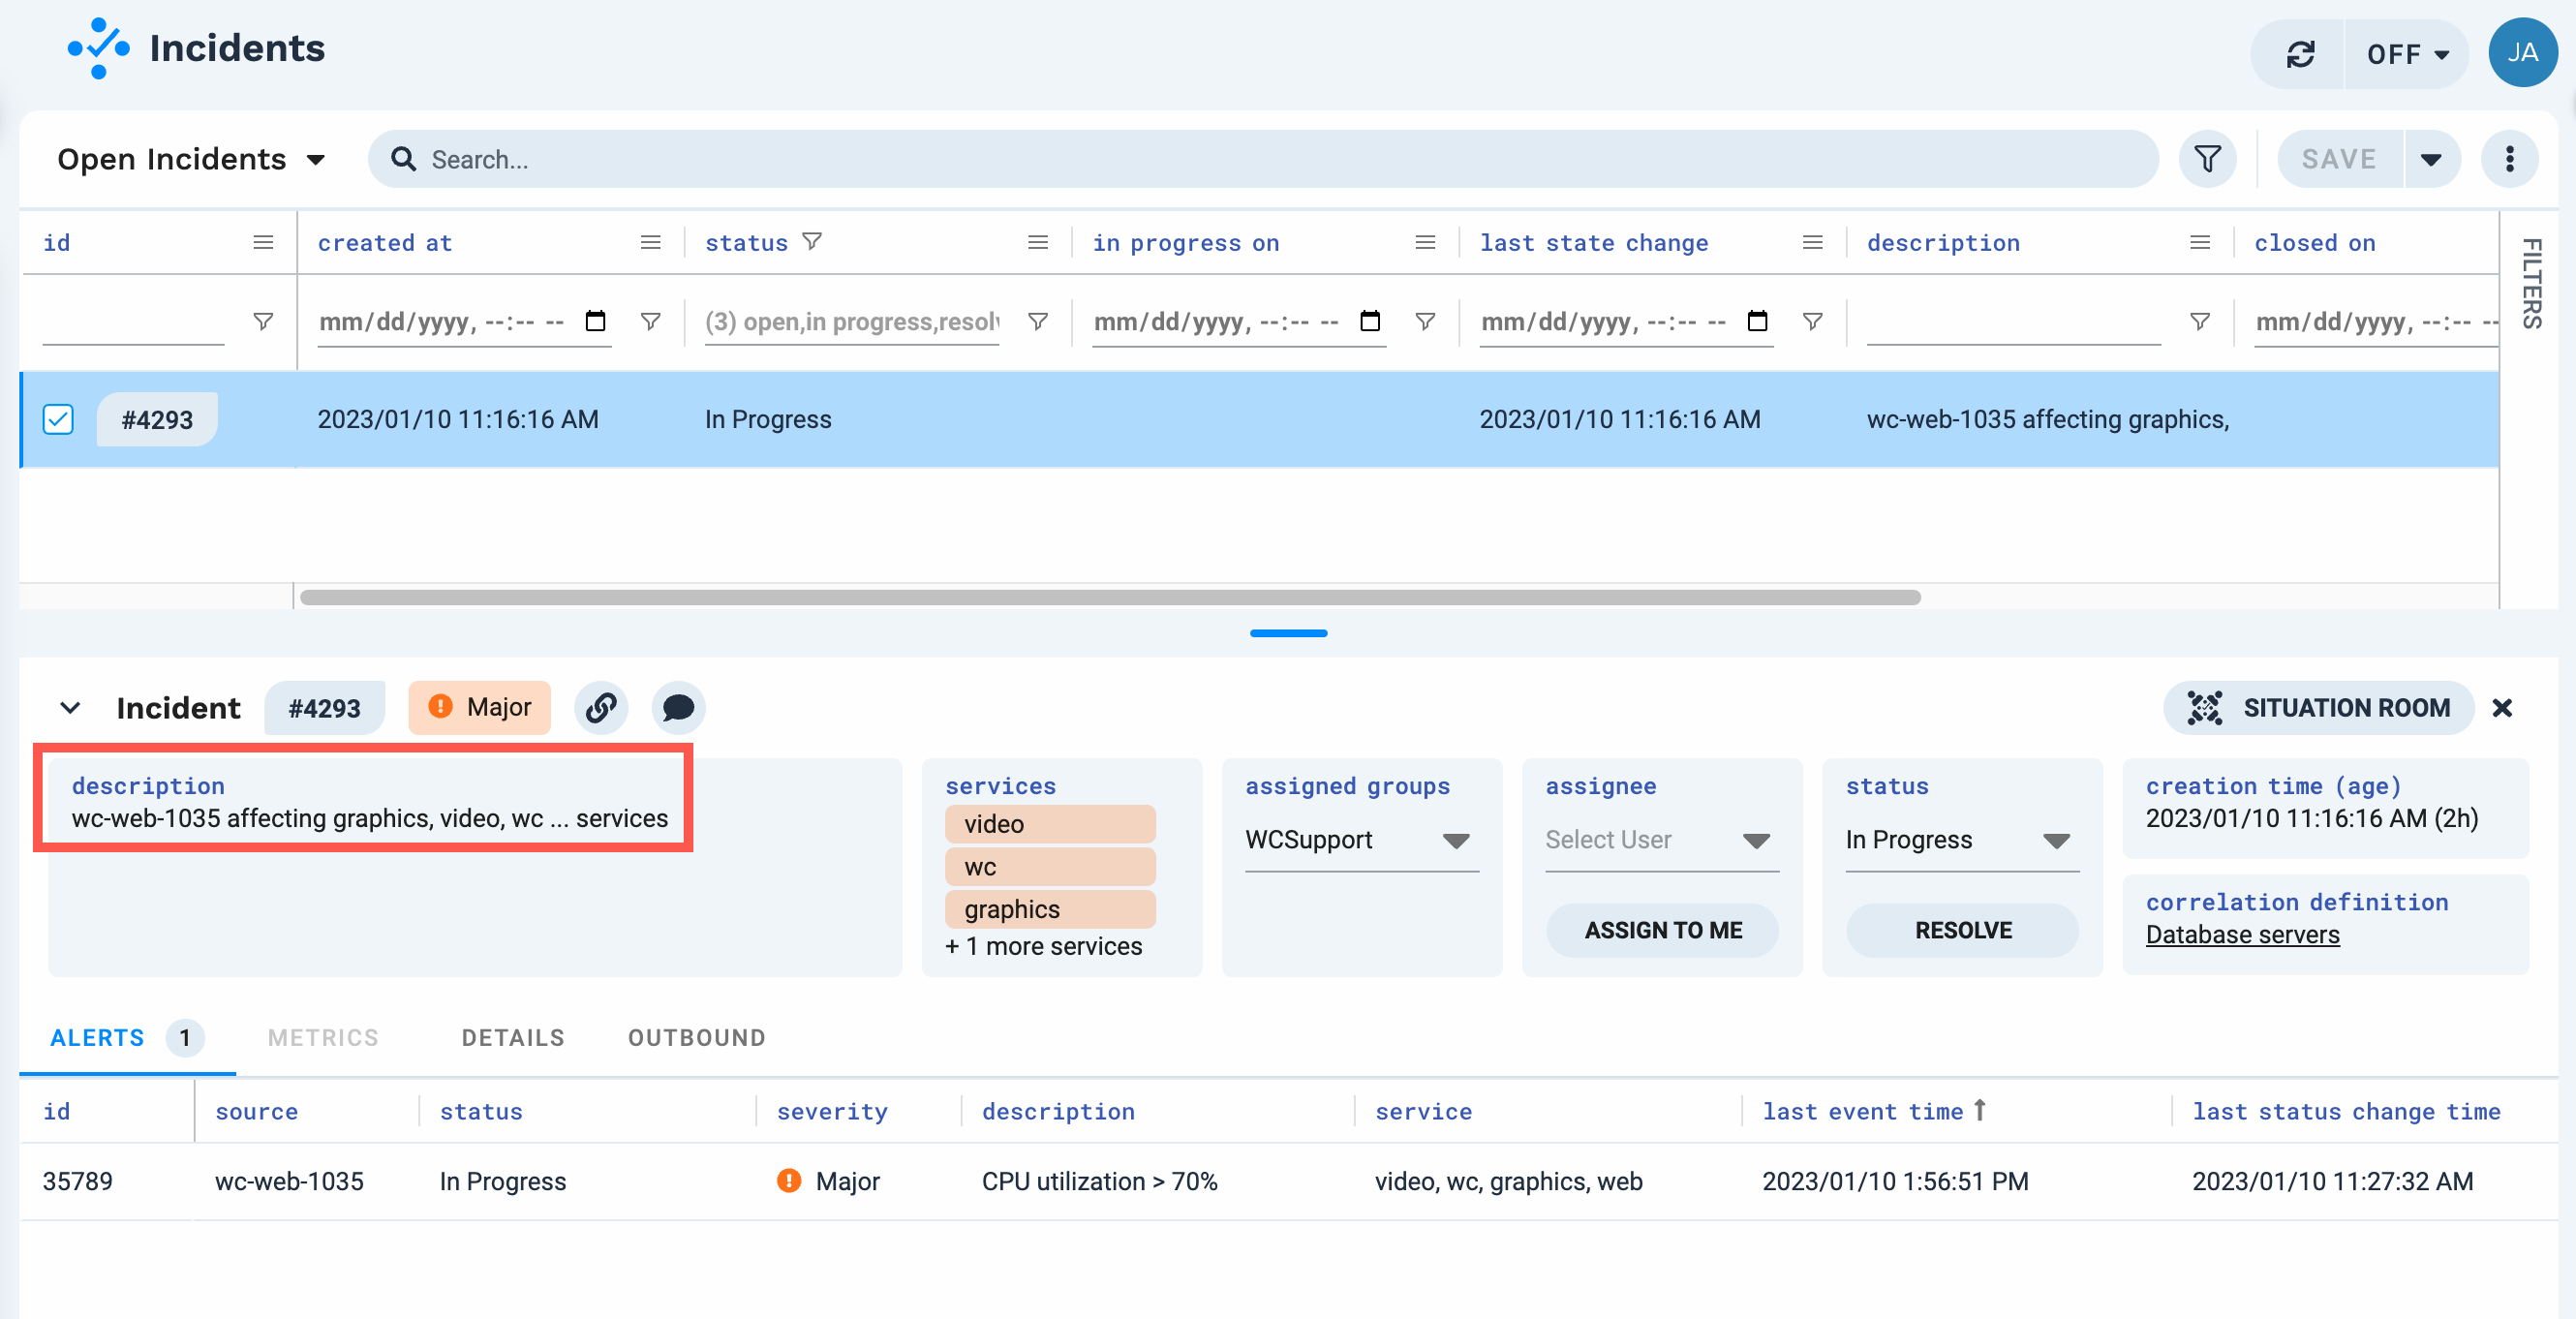Open the In Progress status dropdown
The height and width of the screenshot is (1319, 2576).
click(x=1960, y=840)
